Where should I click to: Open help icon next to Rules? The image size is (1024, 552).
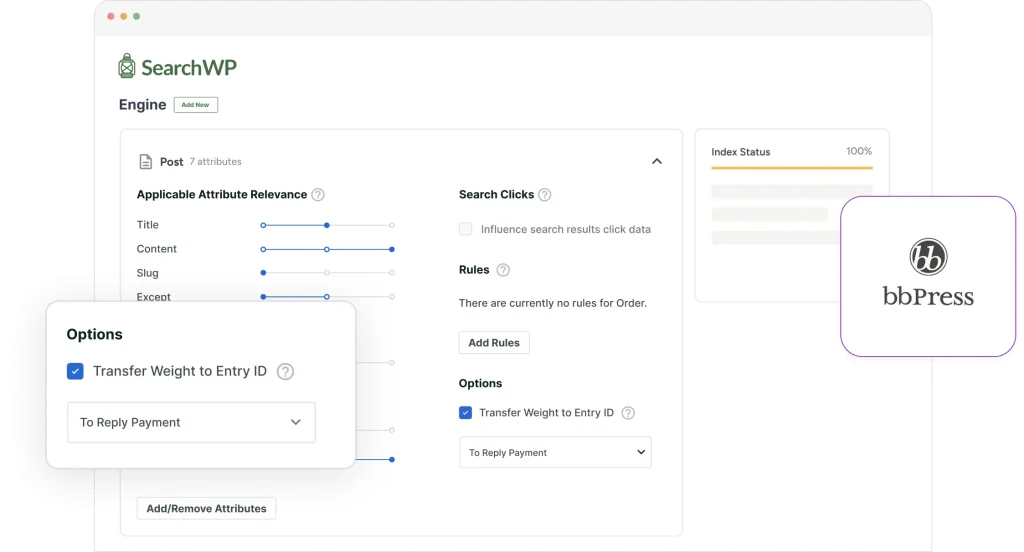[503, 270]
